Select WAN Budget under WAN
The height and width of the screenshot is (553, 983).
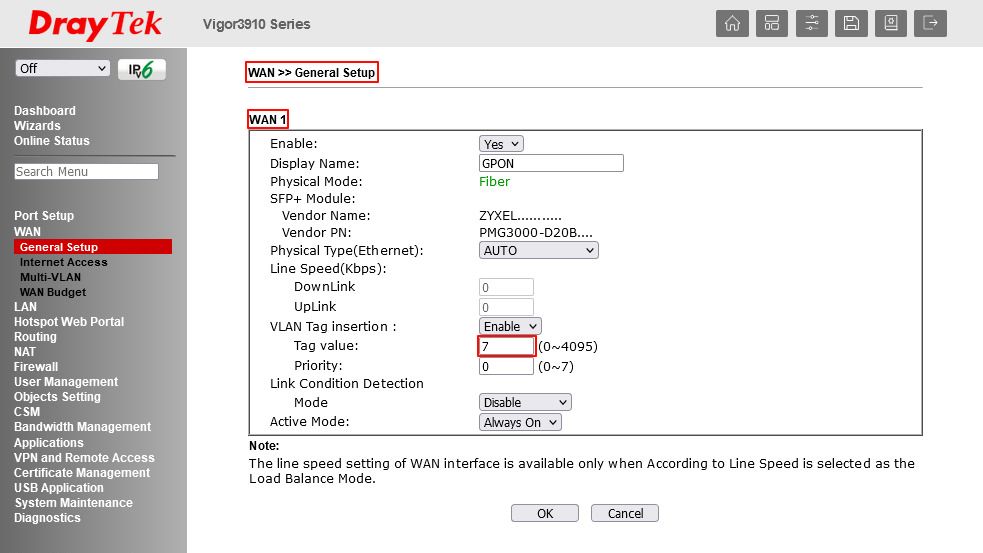[53, 292]
